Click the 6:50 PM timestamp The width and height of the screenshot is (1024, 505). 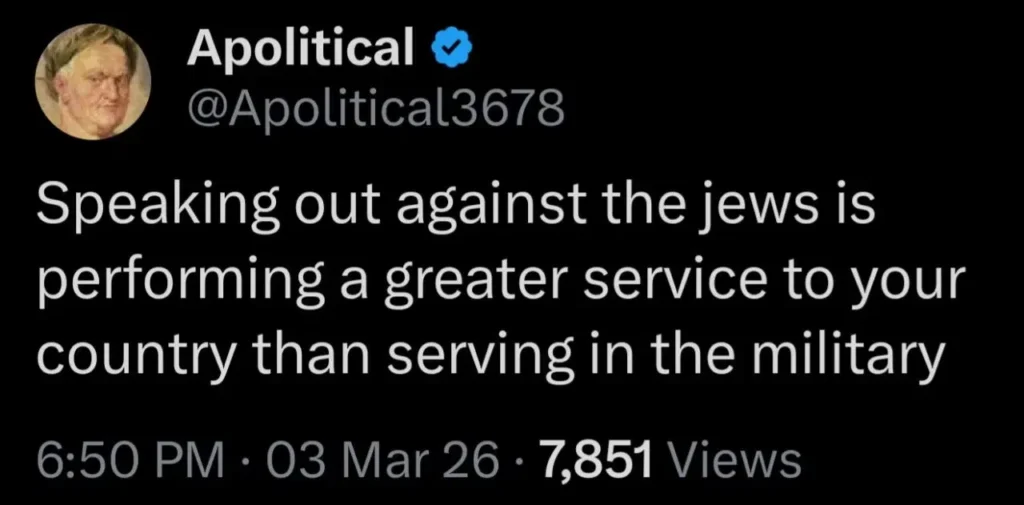pyautogui.click(x=130, y=462)
